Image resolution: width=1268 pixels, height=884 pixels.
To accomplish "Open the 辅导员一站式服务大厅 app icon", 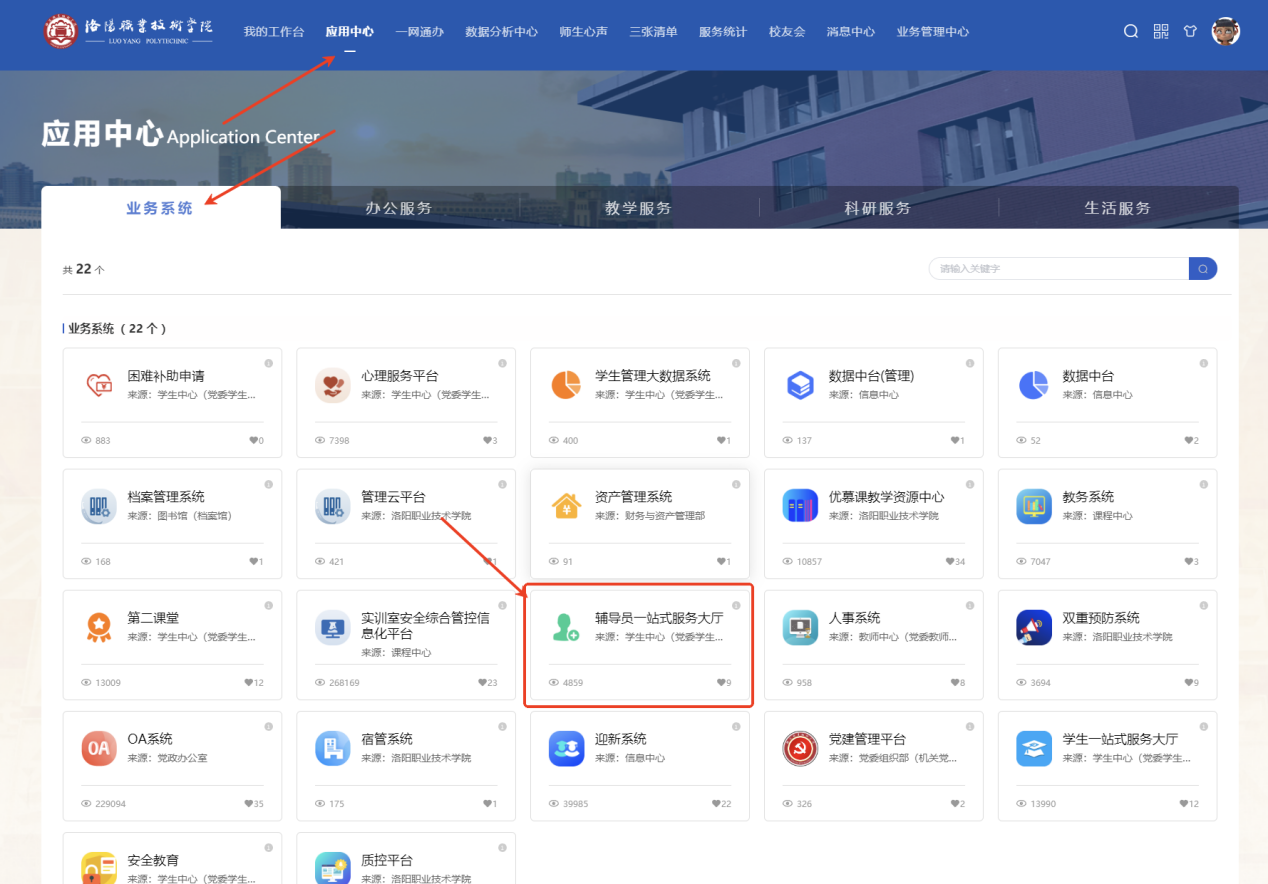I will [x=566, y=627].
